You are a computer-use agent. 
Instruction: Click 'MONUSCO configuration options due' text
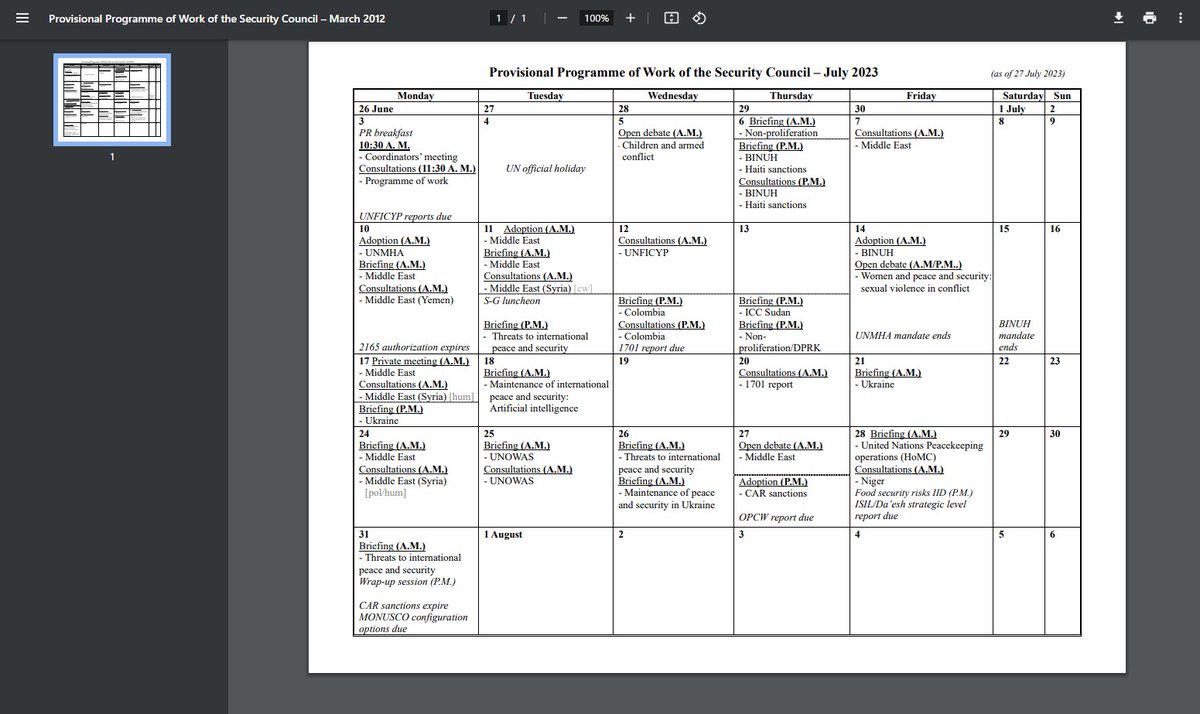413,623
